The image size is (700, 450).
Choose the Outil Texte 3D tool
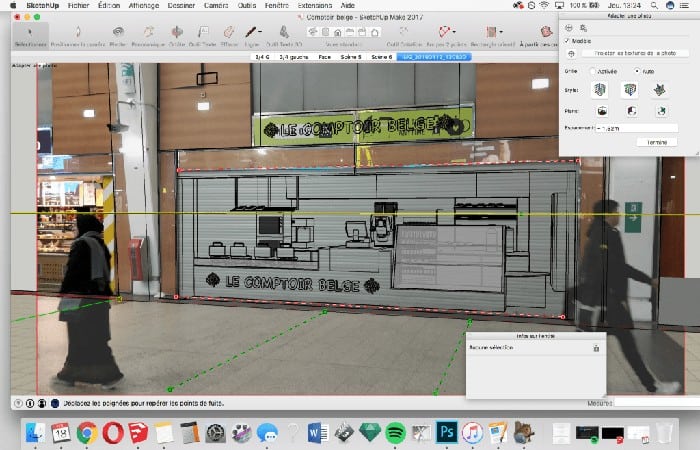point(284,35)
